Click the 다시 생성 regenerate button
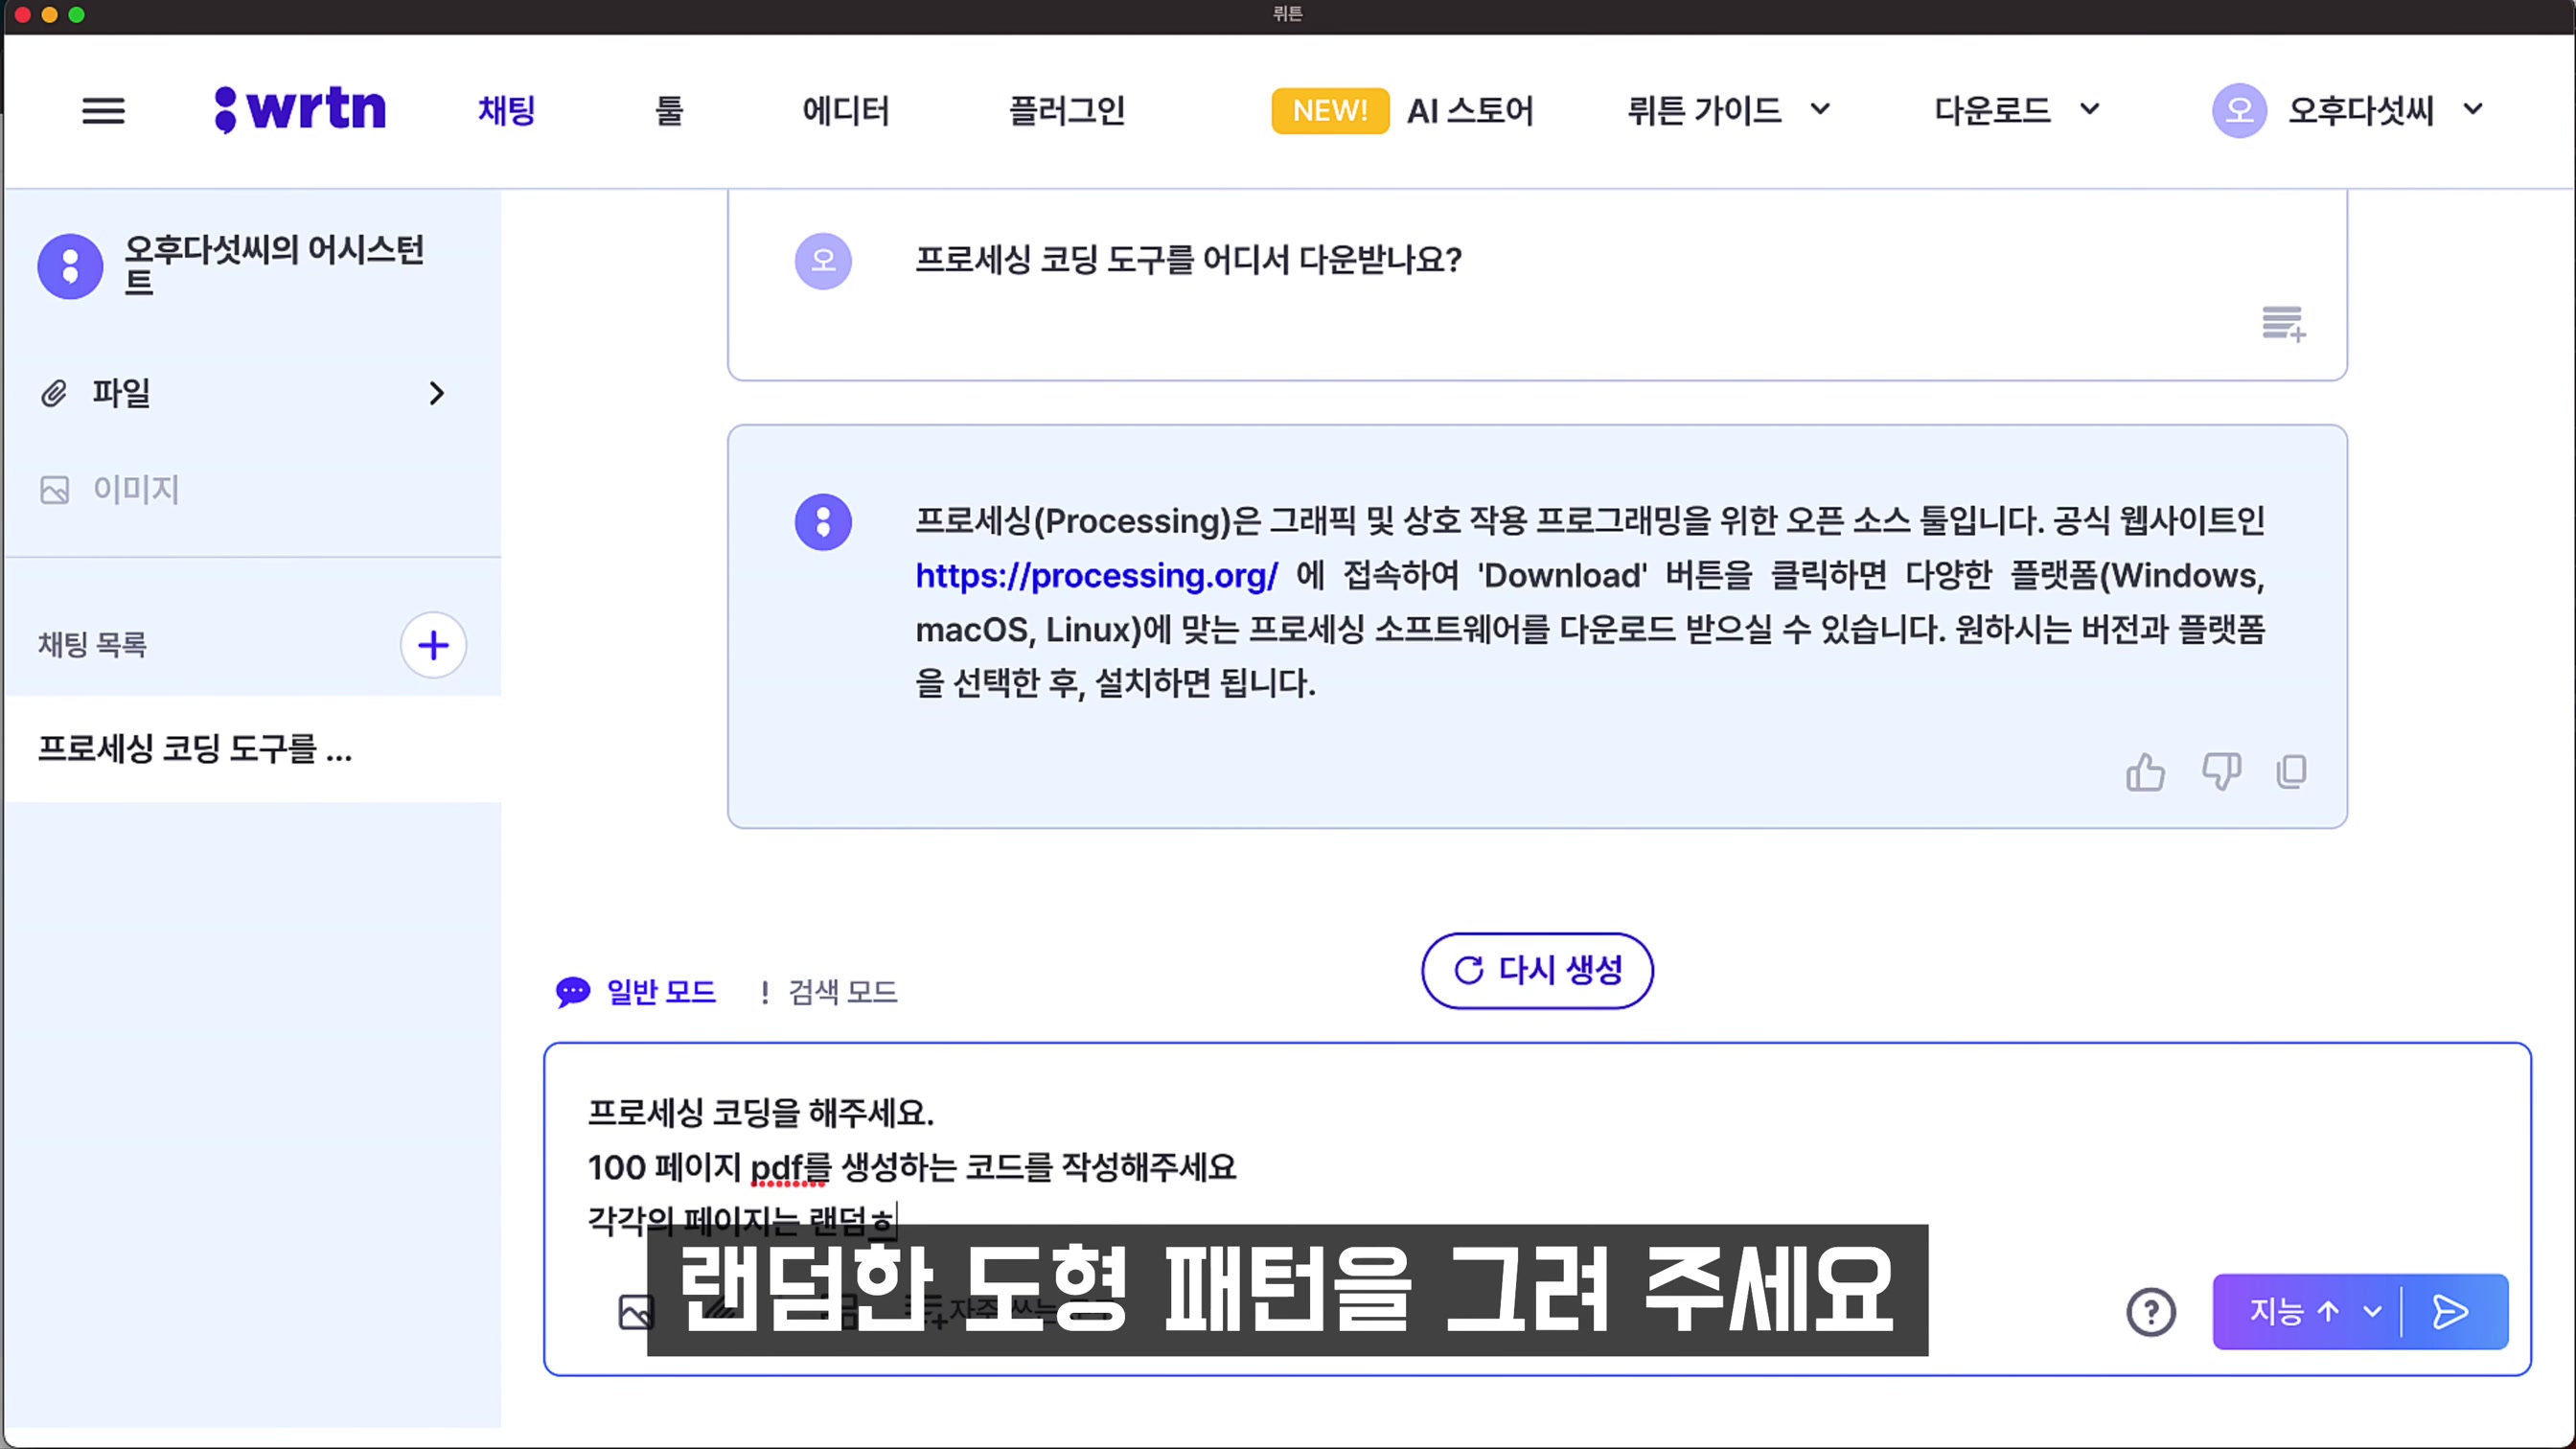This screenshot has width=2576, height=1449. [x=1537, y=970]
